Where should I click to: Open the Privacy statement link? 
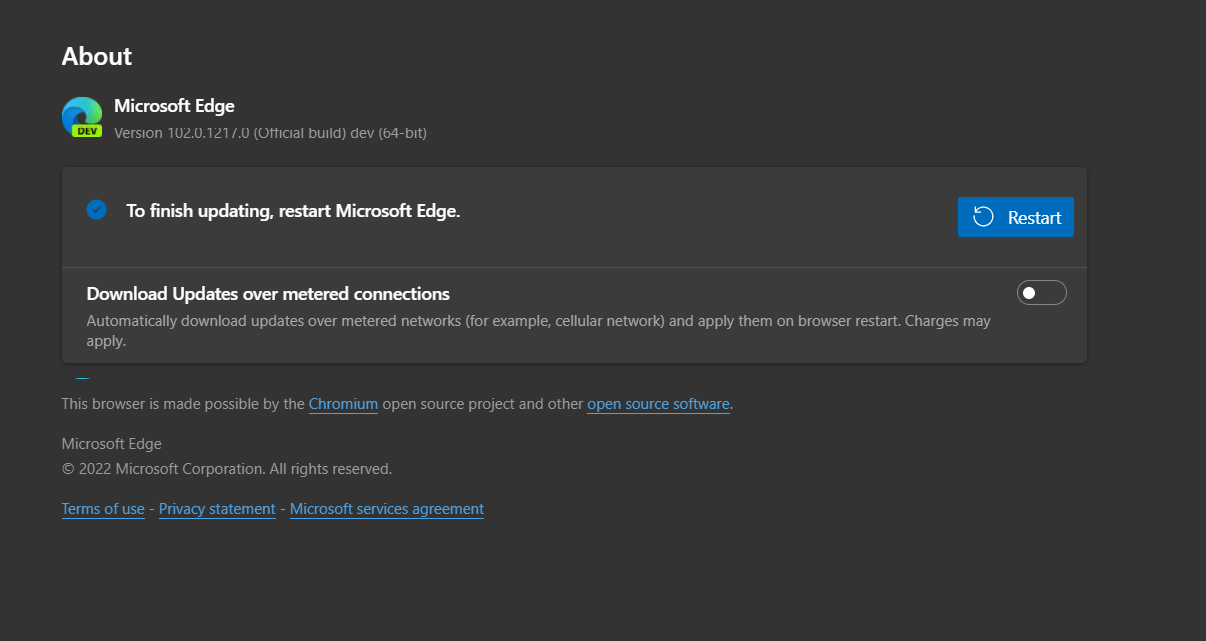click(x=217, y=509)
